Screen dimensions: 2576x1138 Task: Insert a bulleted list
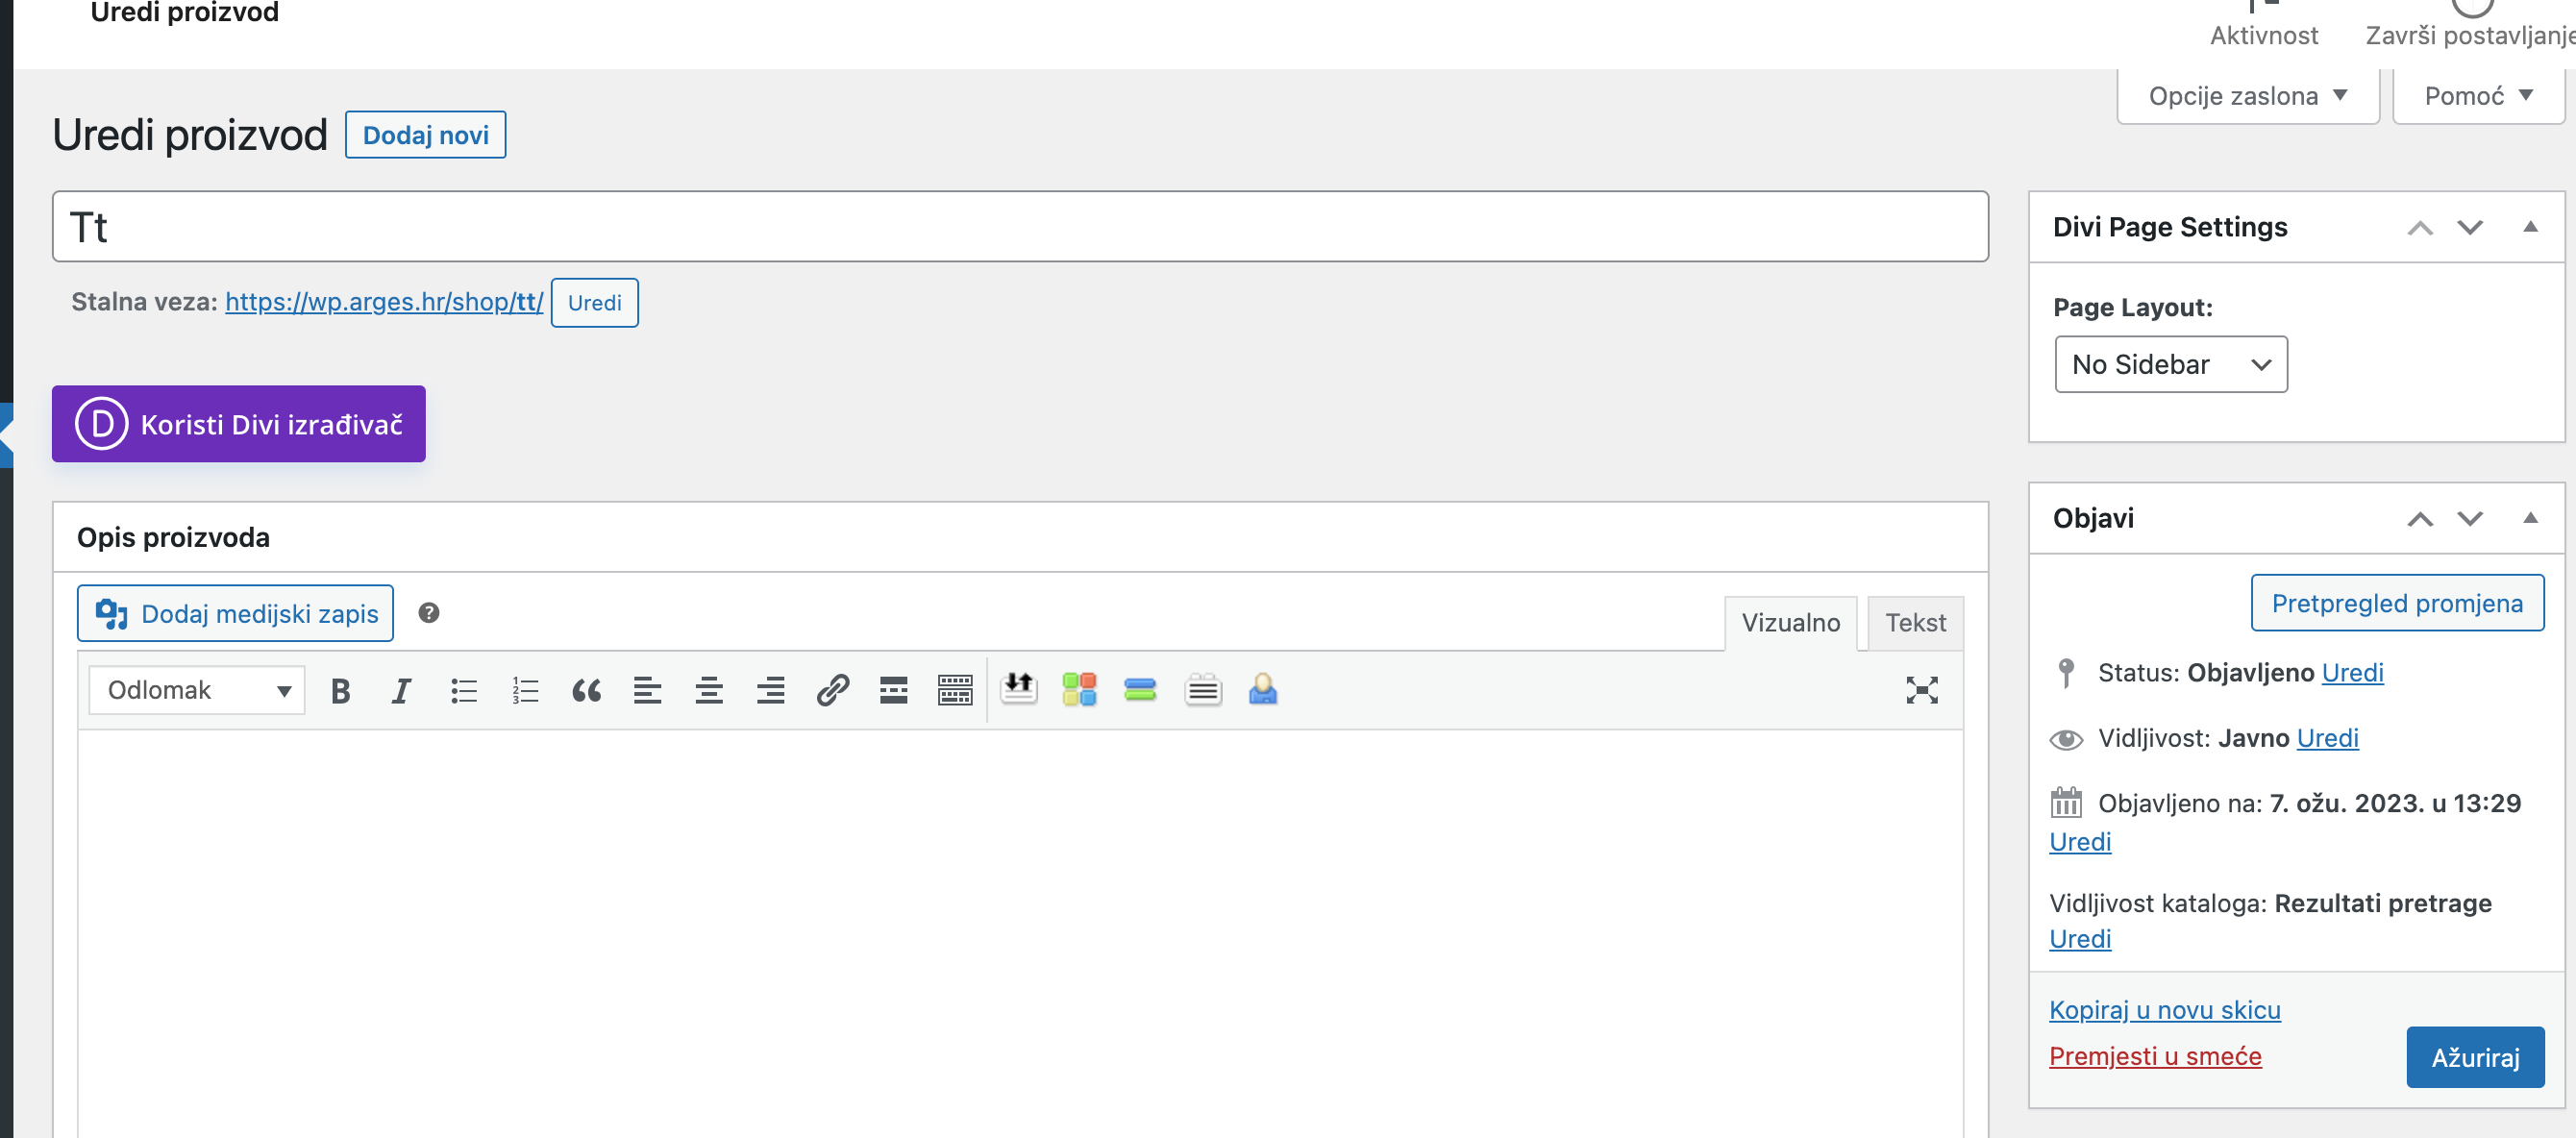point(463,690)
